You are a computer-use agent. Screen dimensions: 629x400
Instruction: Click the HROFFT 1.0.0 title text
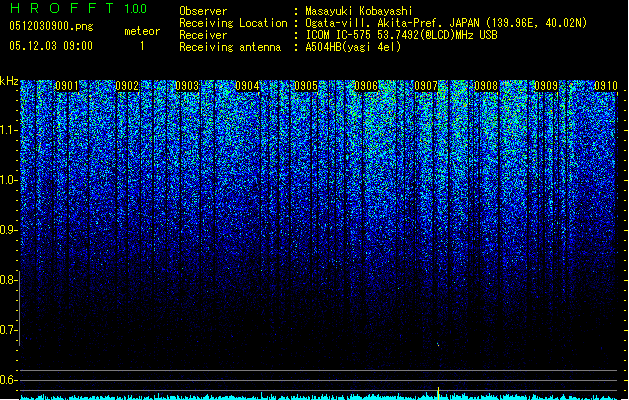point(79,8)
